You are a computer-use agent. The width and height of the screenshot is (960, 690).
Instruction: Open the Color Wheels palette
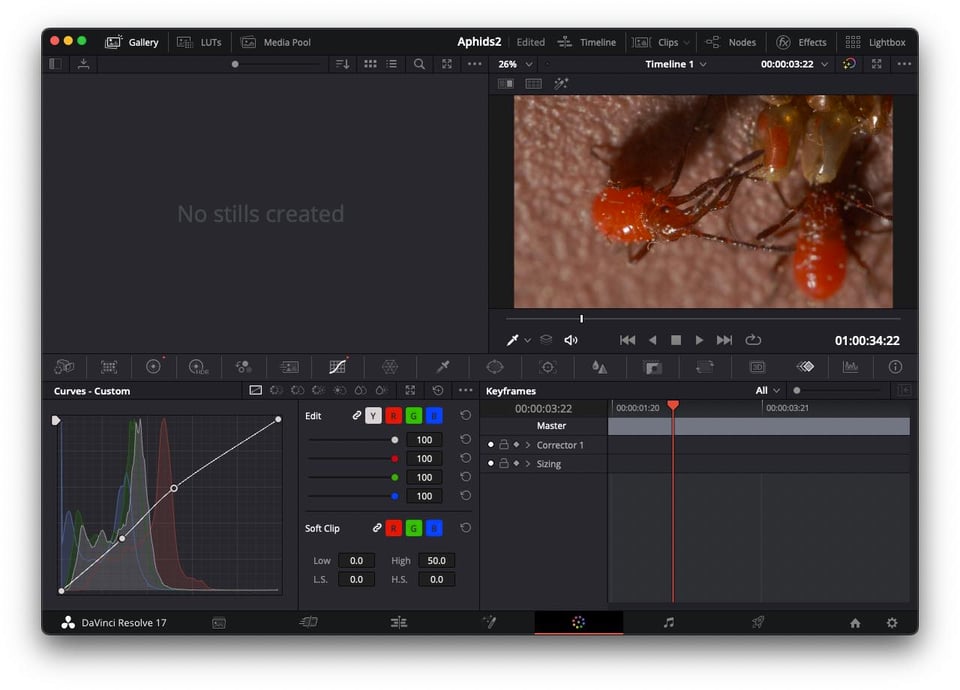click(x=153, y=367)
